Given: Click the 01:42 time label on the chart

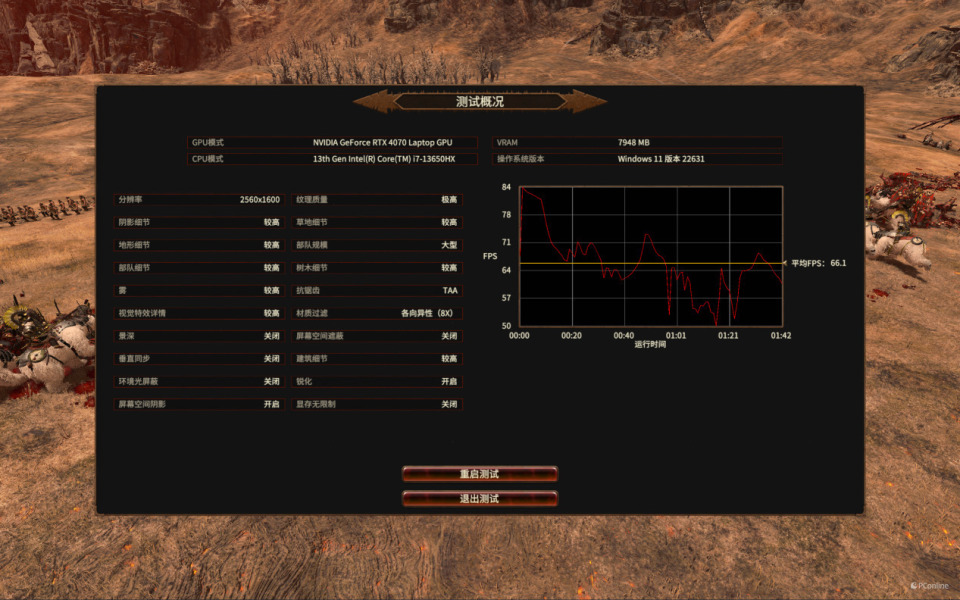Looking at the screenshot, I should tap(781, 336).
